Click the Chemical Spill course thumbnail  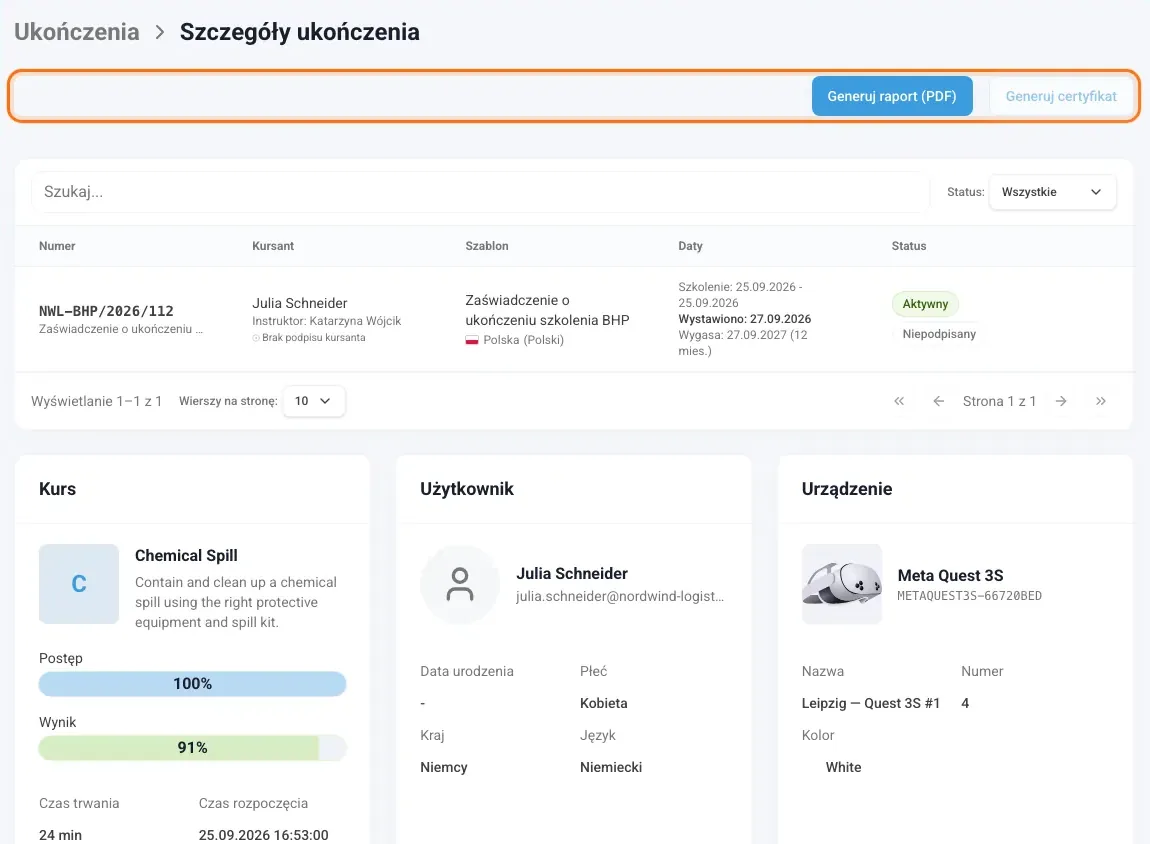[x=79, y=584]
